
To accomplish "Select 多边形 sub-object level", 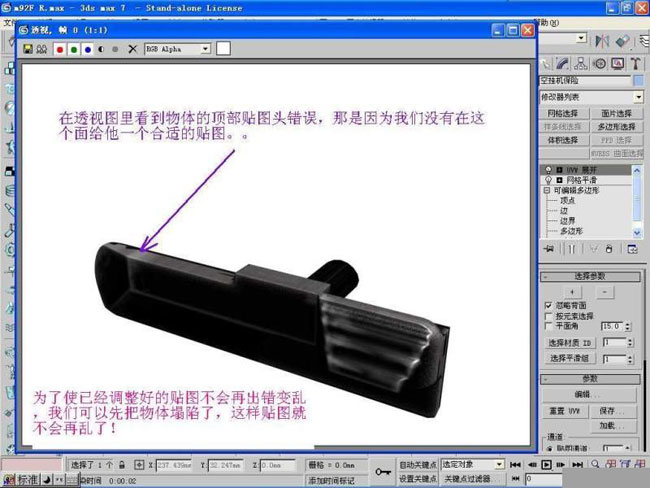I will [x=571, y=231].
